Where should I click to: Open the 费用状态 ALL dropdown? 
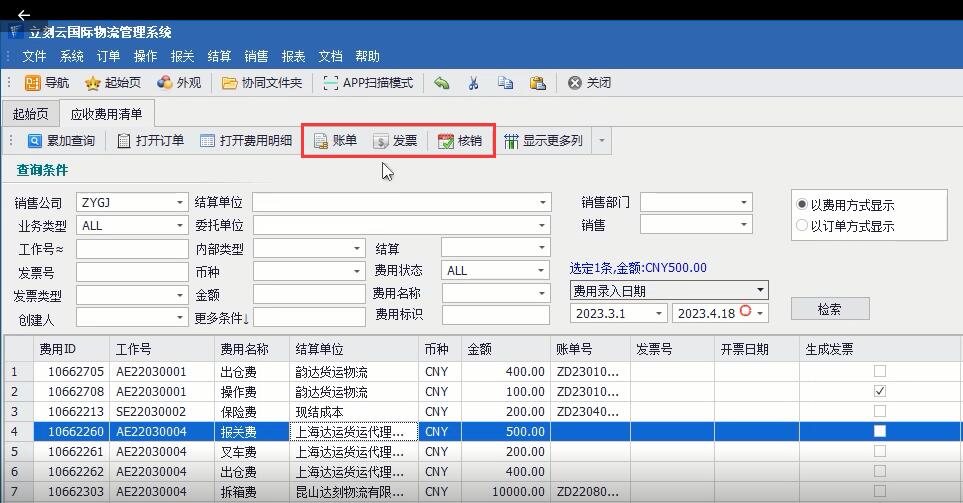pos(541,271)
